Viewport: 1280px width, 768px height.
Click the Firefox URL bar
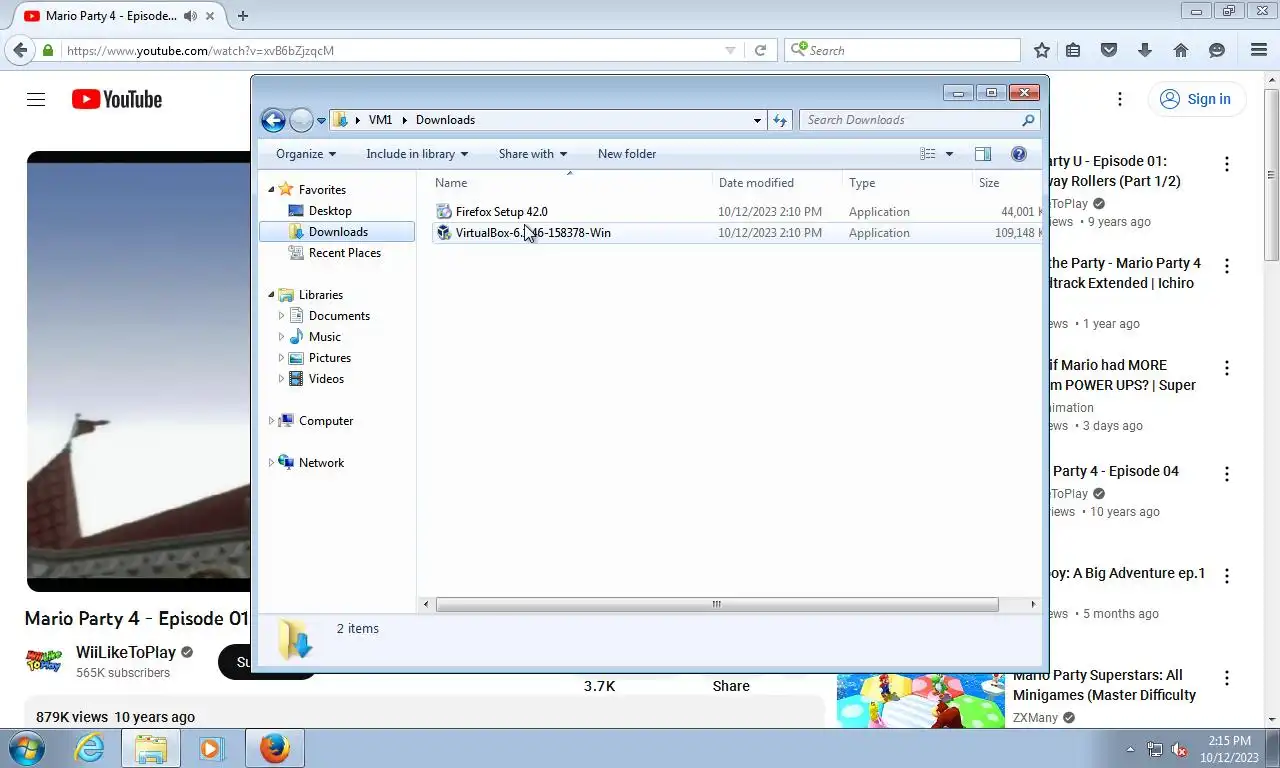[x=392, y=50]
